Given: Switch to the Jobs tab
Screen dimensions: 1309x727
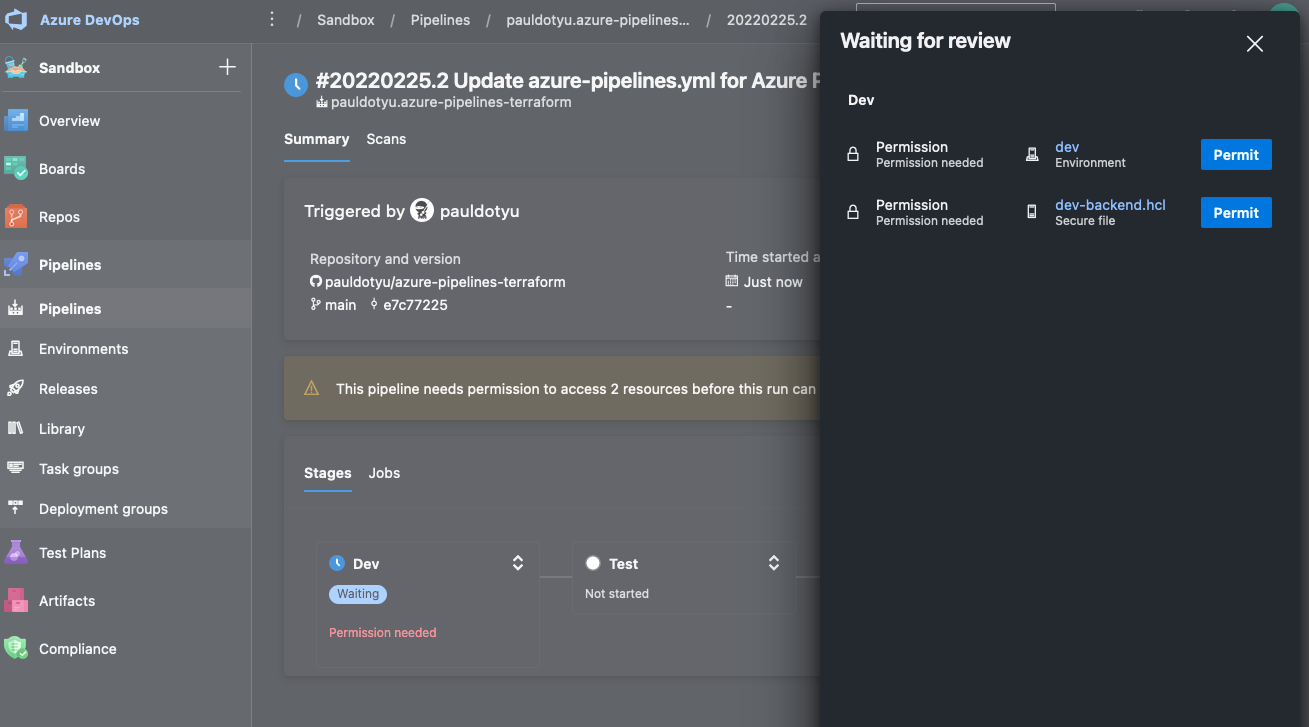Looking at the screenshot, I should click(384, 473).
